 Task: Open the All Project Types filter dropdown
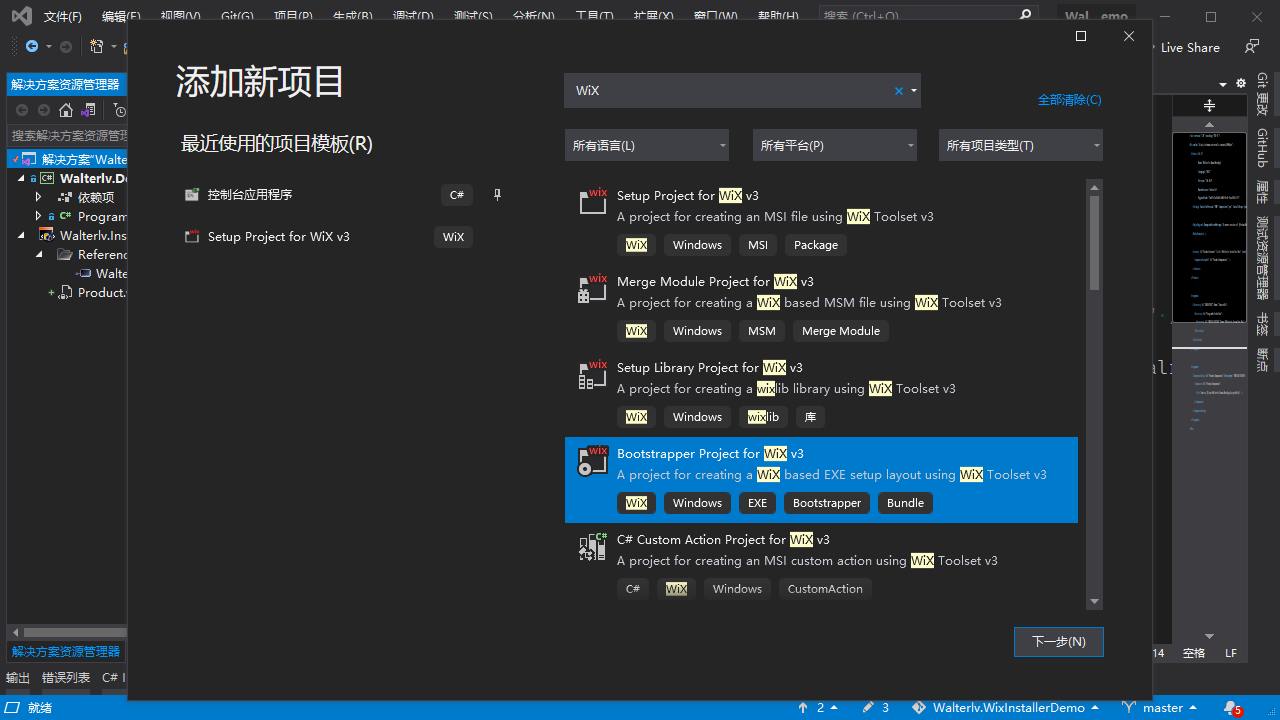tap(1021, 145)
